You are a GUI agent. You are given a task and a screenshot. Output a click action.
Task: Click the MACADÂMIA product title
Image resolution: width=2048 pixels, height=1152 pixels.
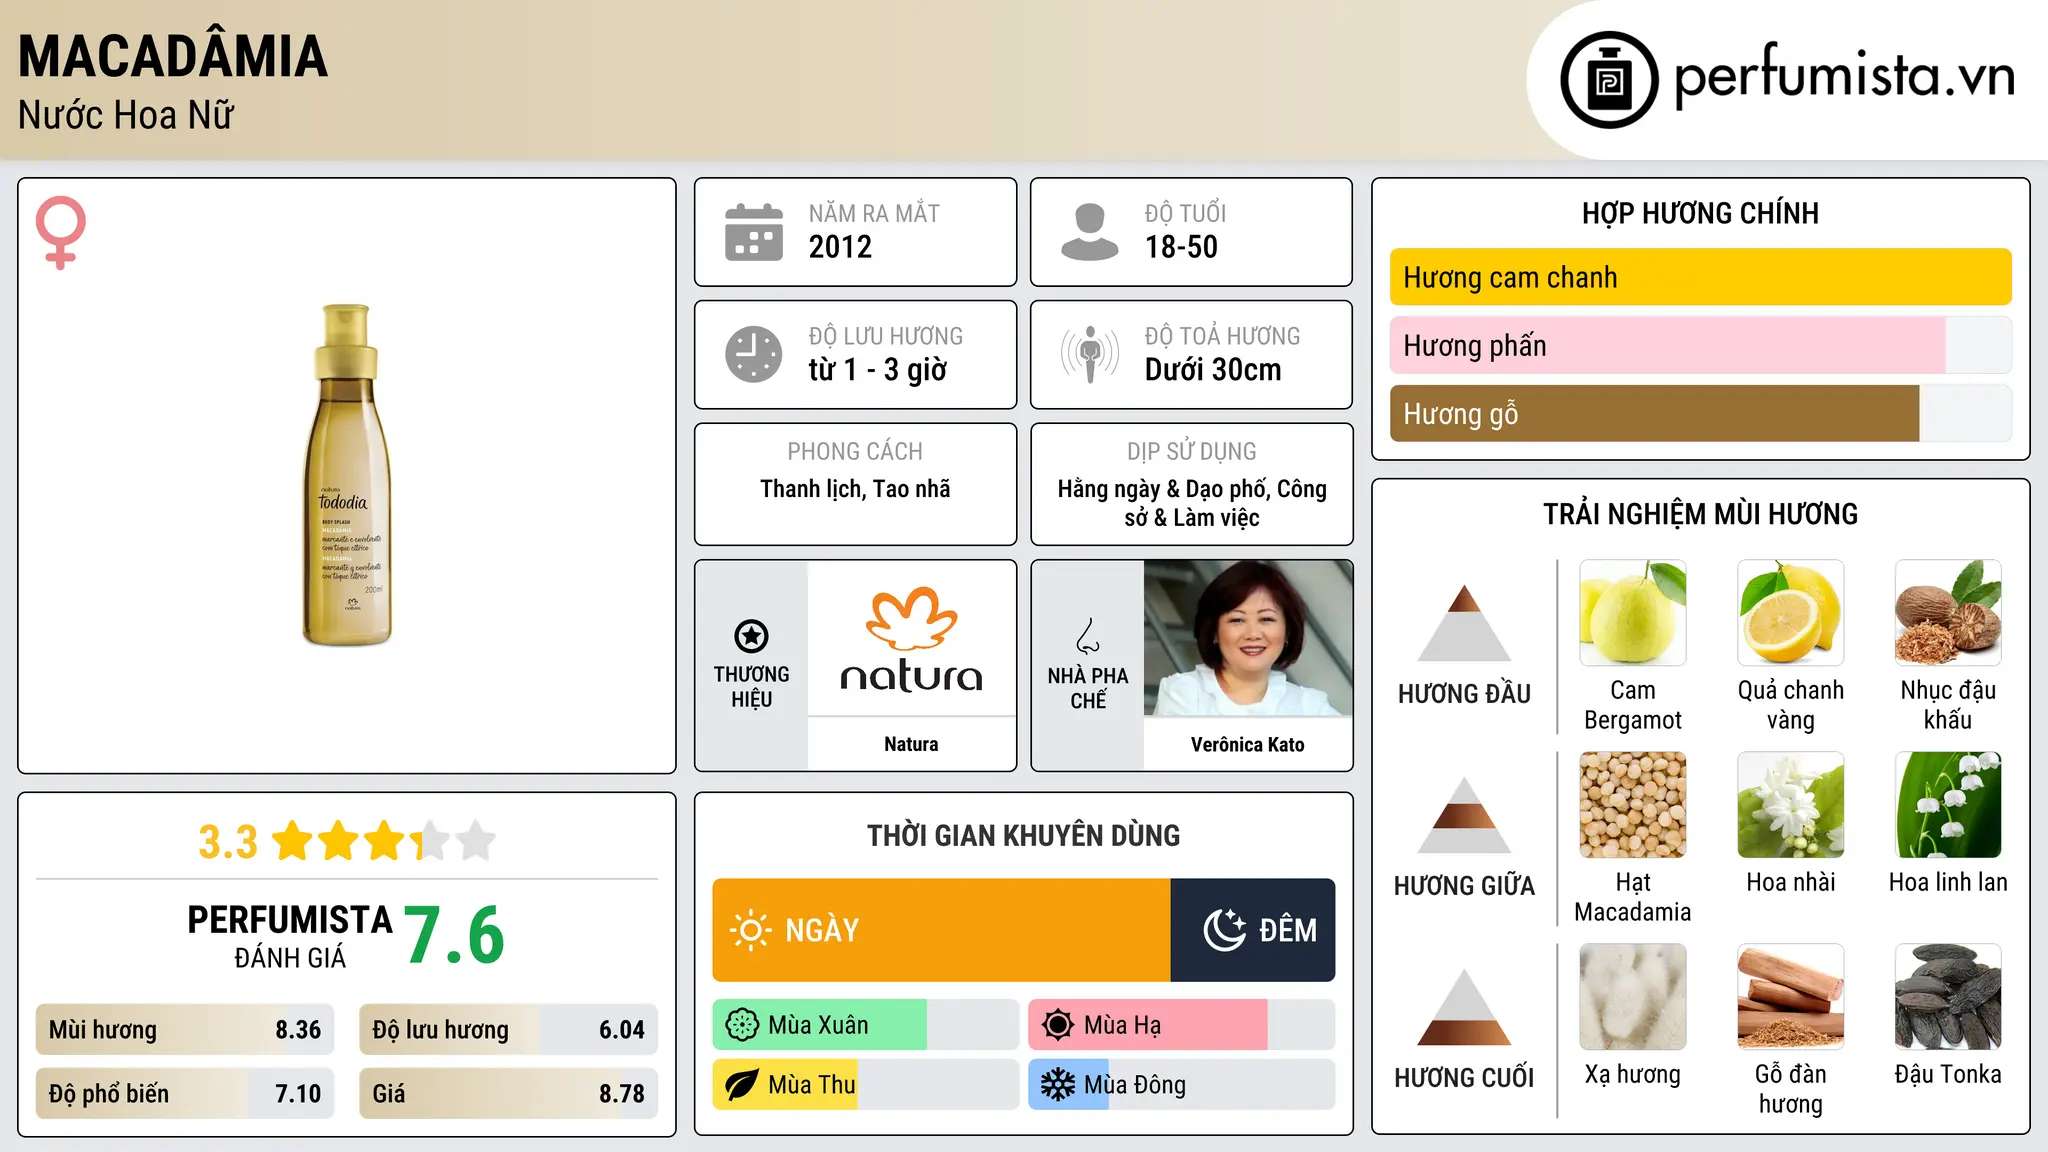point(173,56)
